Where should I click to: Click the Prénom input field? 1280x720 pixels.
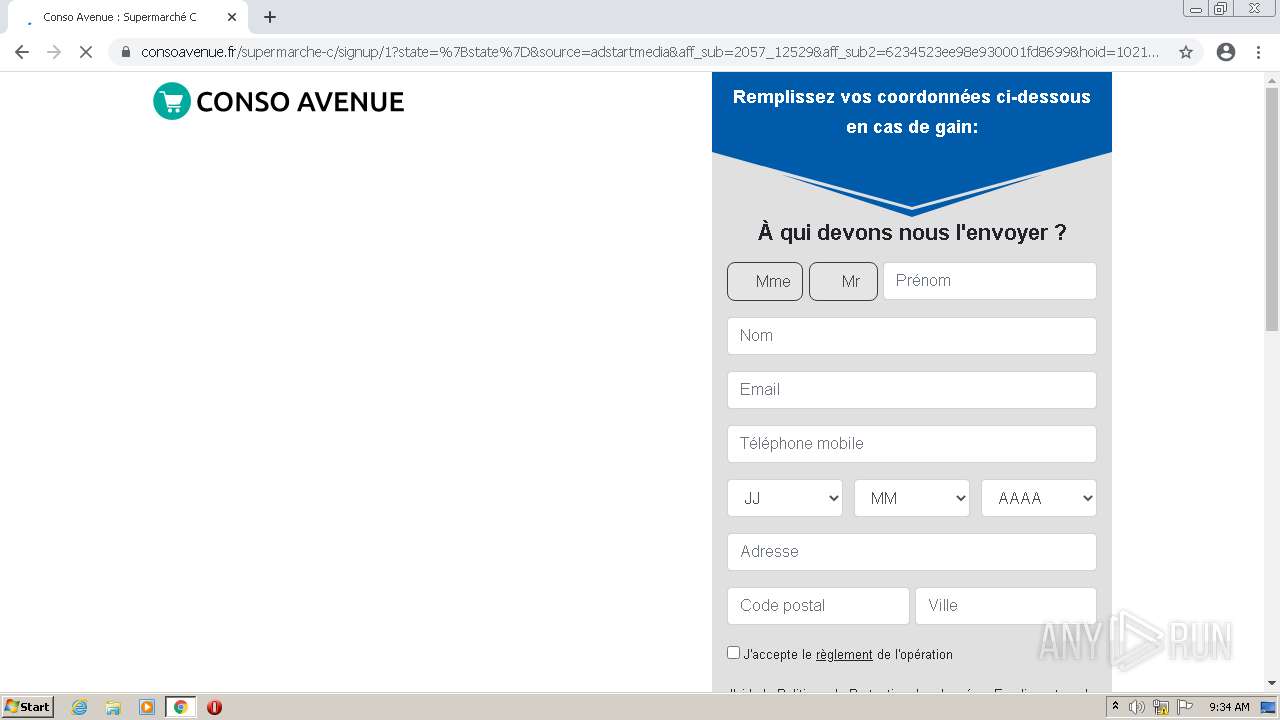pyautogui.click(x=990, y=281)
